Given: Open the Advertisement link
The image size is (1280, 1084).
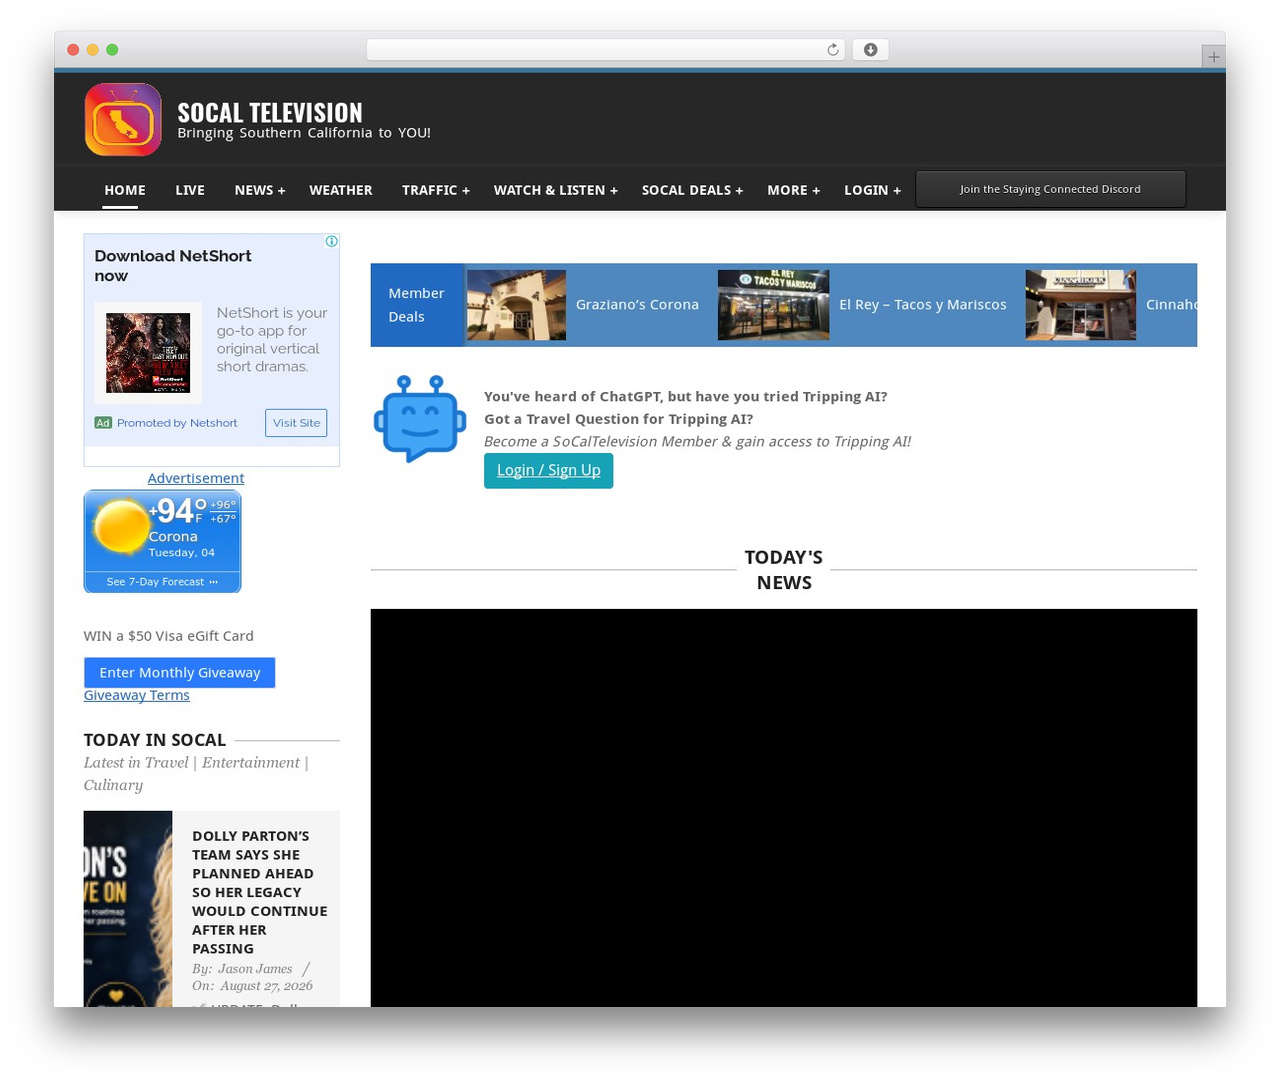Looking at the screenshot, I should pos(196,478).
